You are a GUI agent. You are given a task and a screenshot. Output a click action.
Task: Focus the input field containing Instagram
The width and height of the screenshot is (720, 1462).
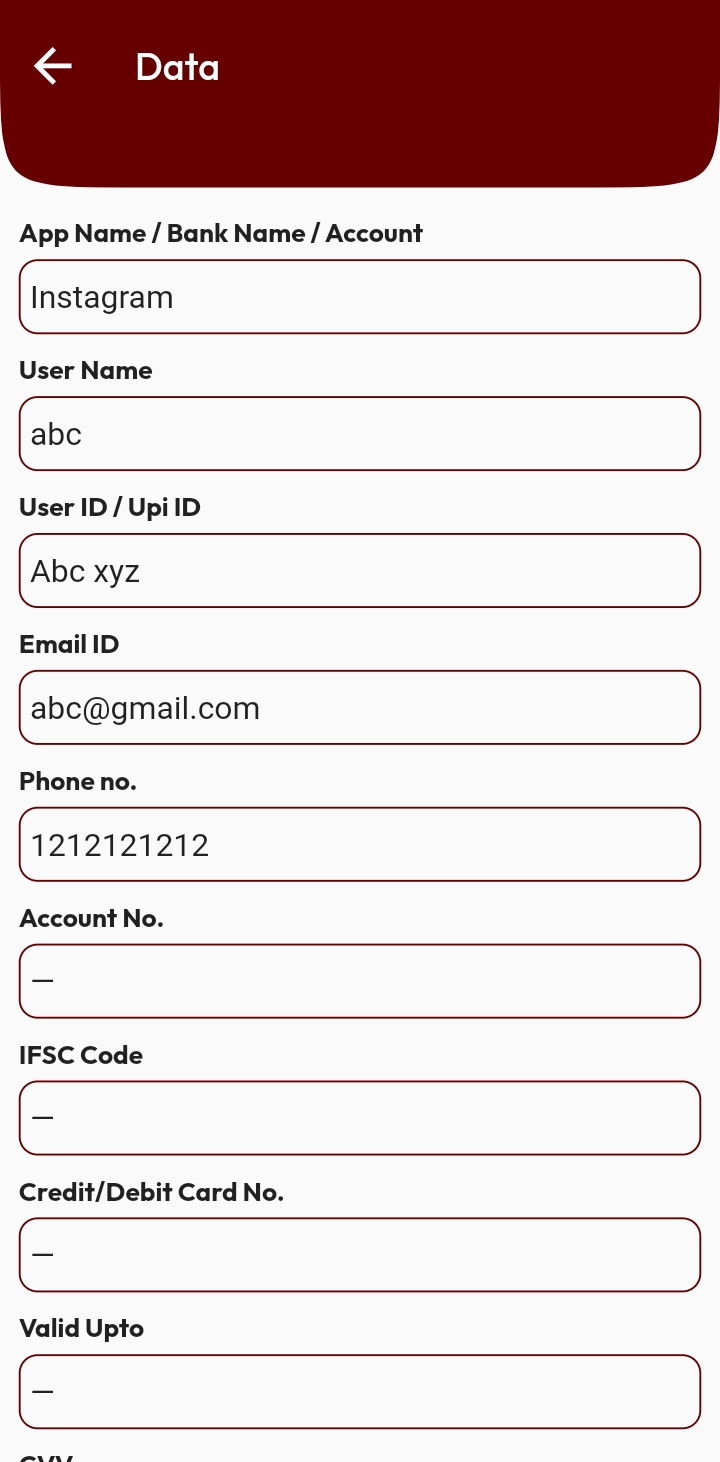360,297
